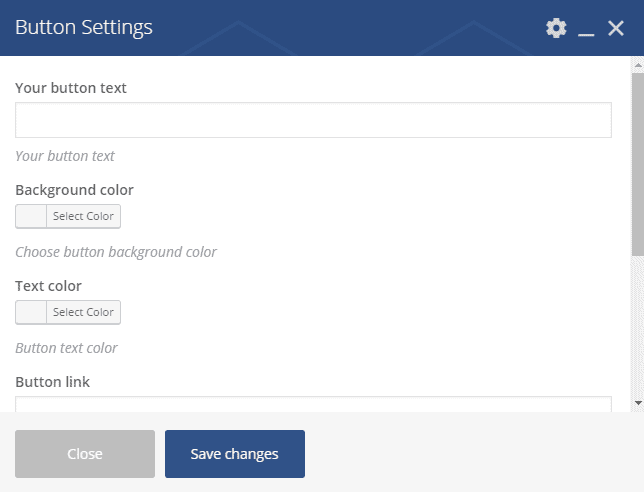The height and width of the screenshot is (492, 644).
Task: Click the 'Button Settings' header title
Action: coord(84,28)
